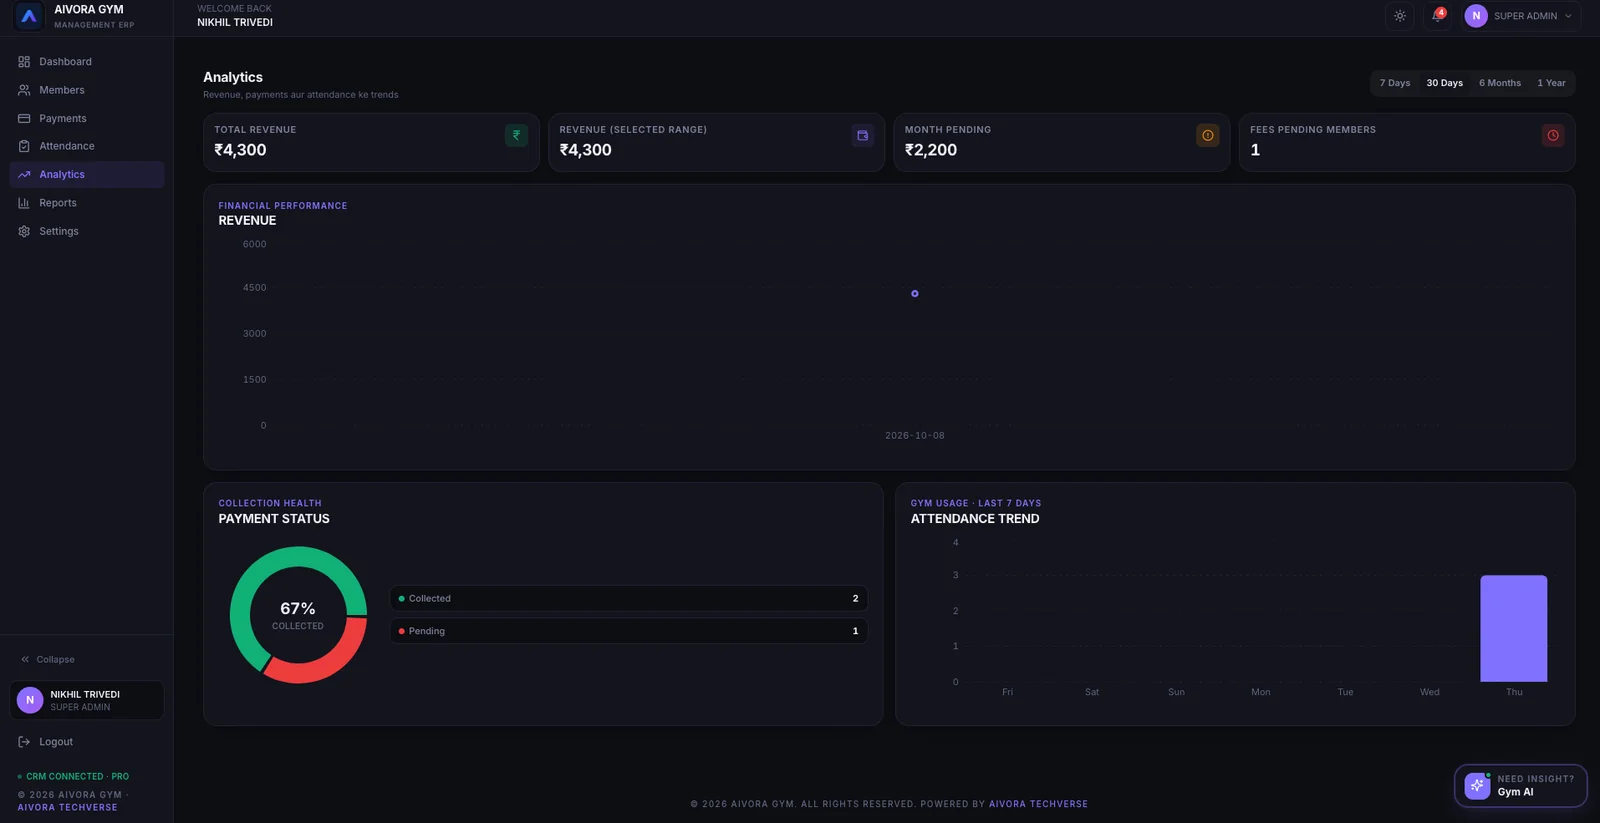Select the Pending legend row
The height and width of the screenshot is (823, 1600).
[x=629, y=631]
